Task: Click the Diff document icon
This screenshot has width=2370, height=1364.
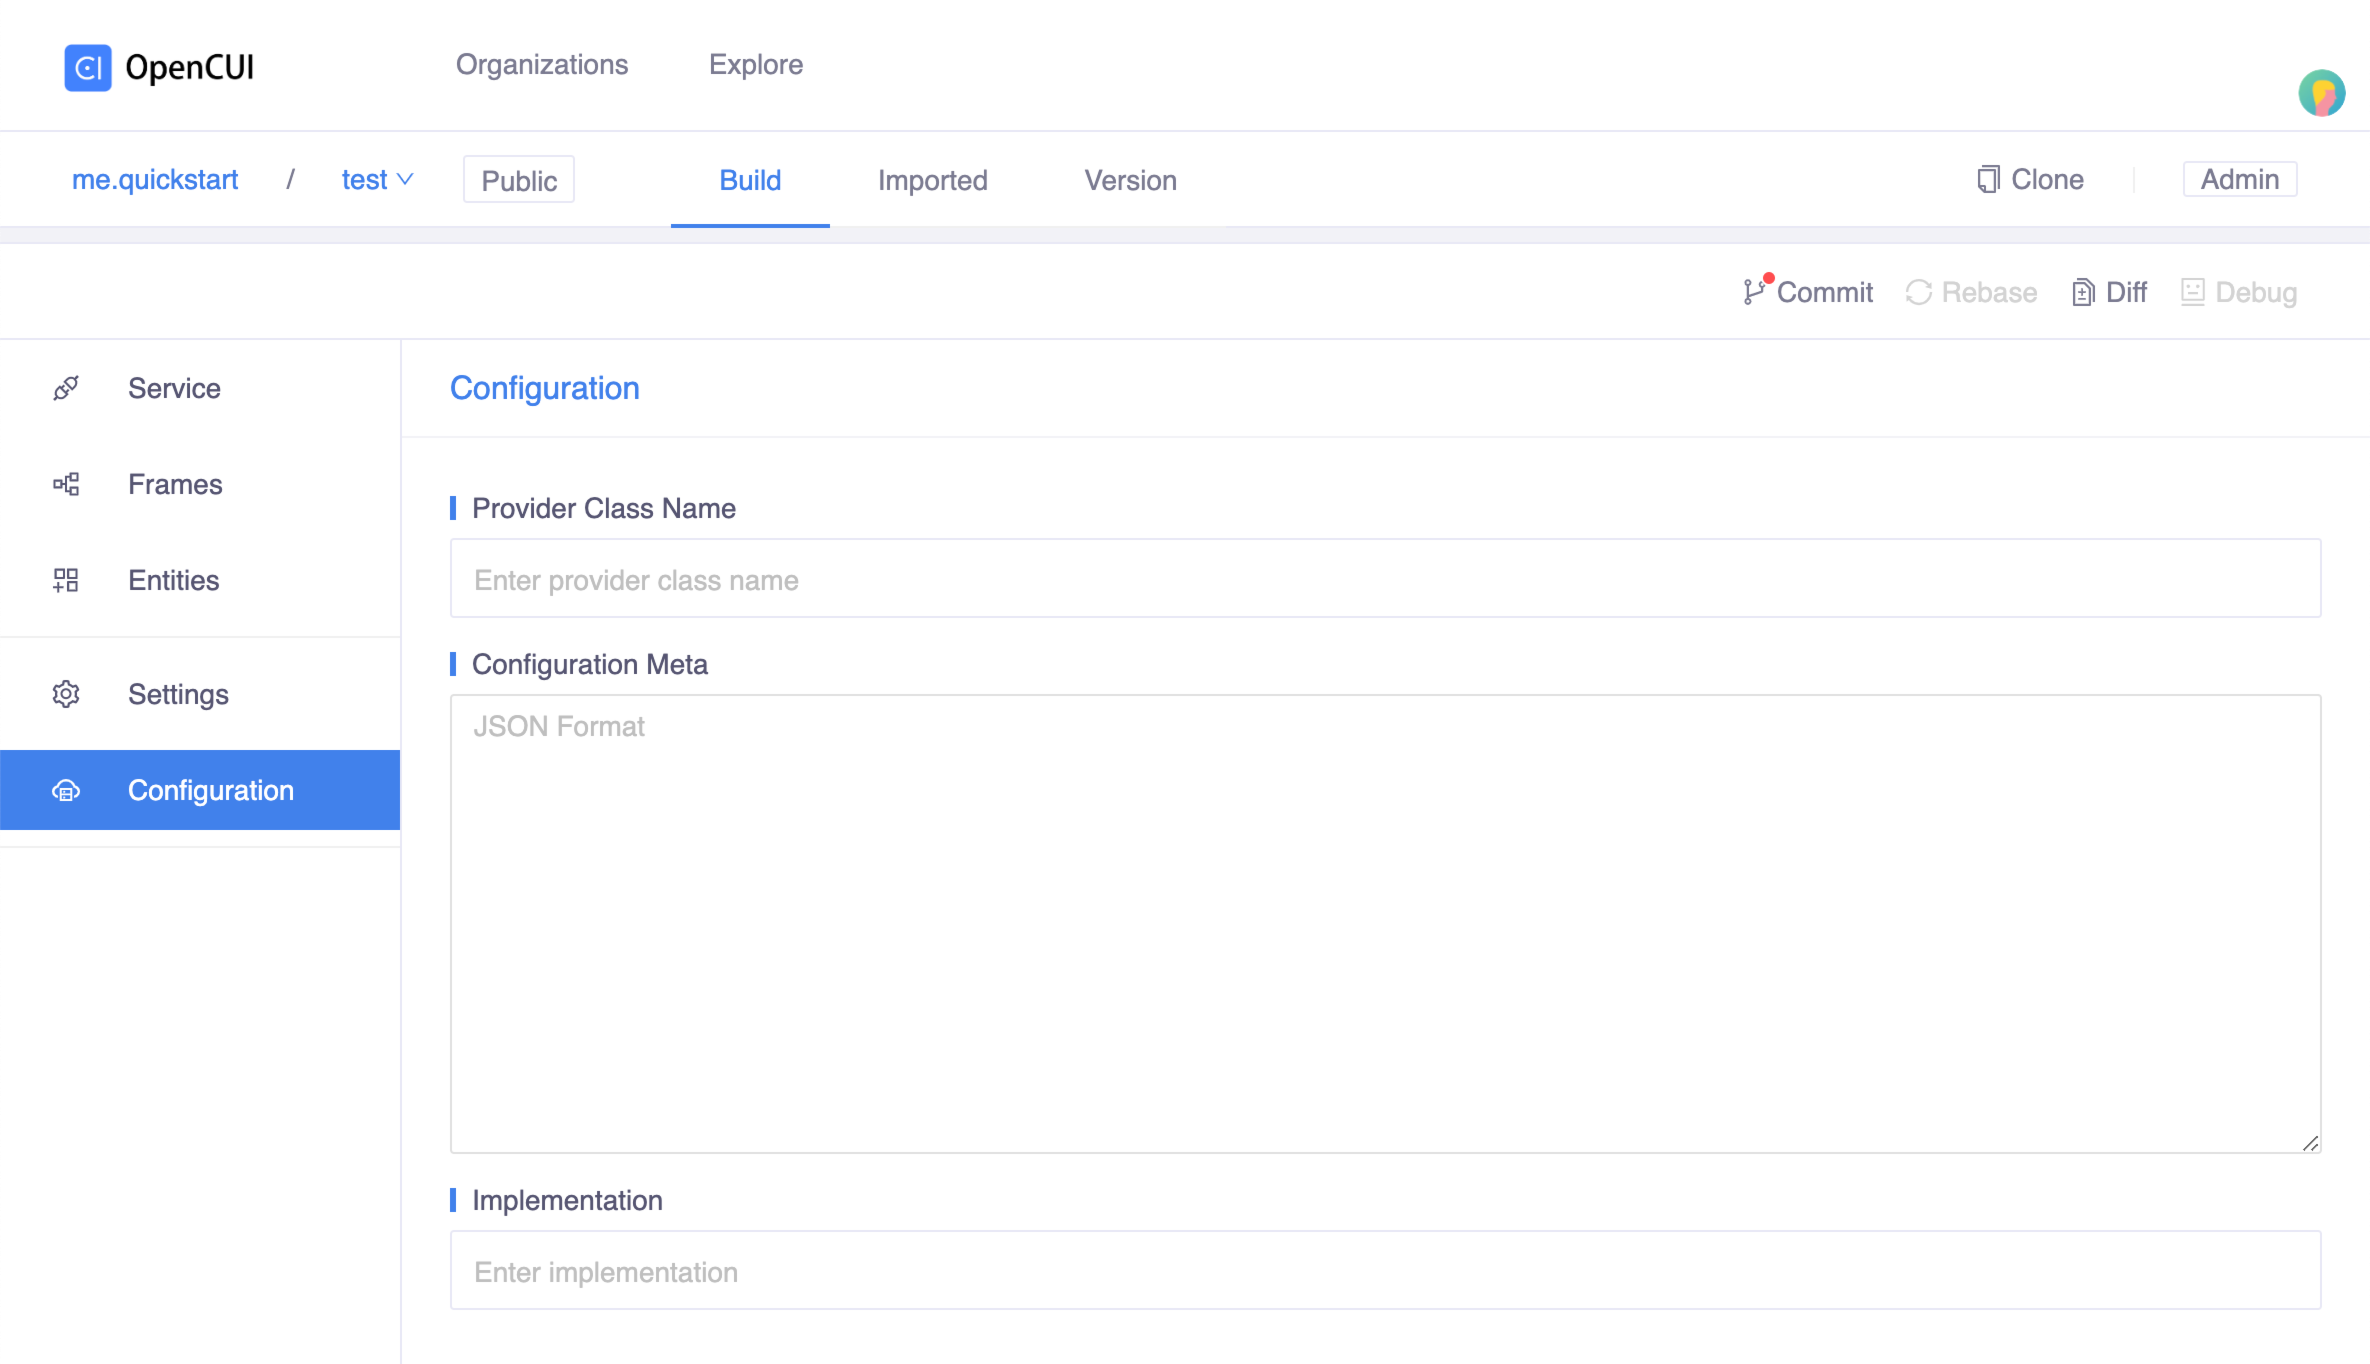Action: 2083,292
